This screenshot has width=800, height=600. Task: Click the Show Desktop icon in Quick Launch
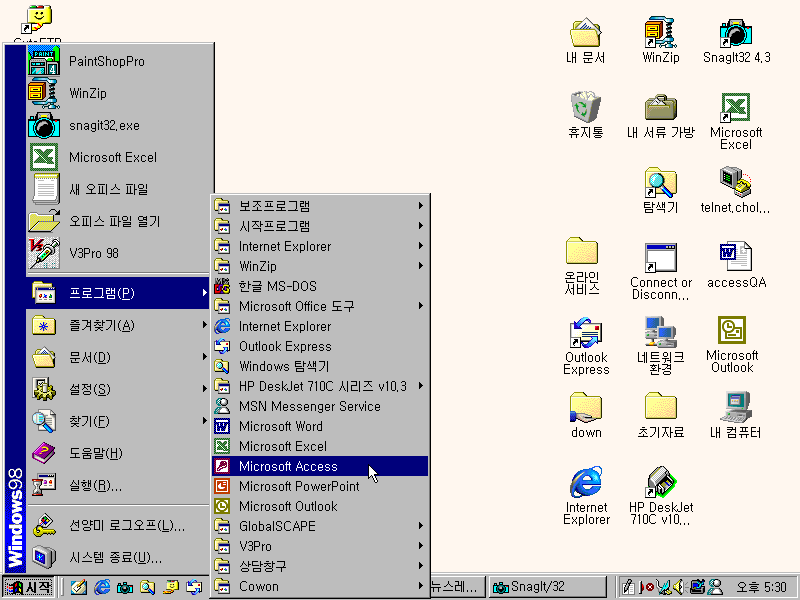click(x=79, y=587)
